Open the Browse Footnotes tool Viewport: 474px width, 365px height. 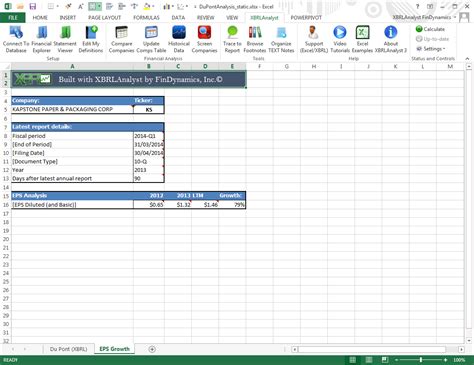255,39
